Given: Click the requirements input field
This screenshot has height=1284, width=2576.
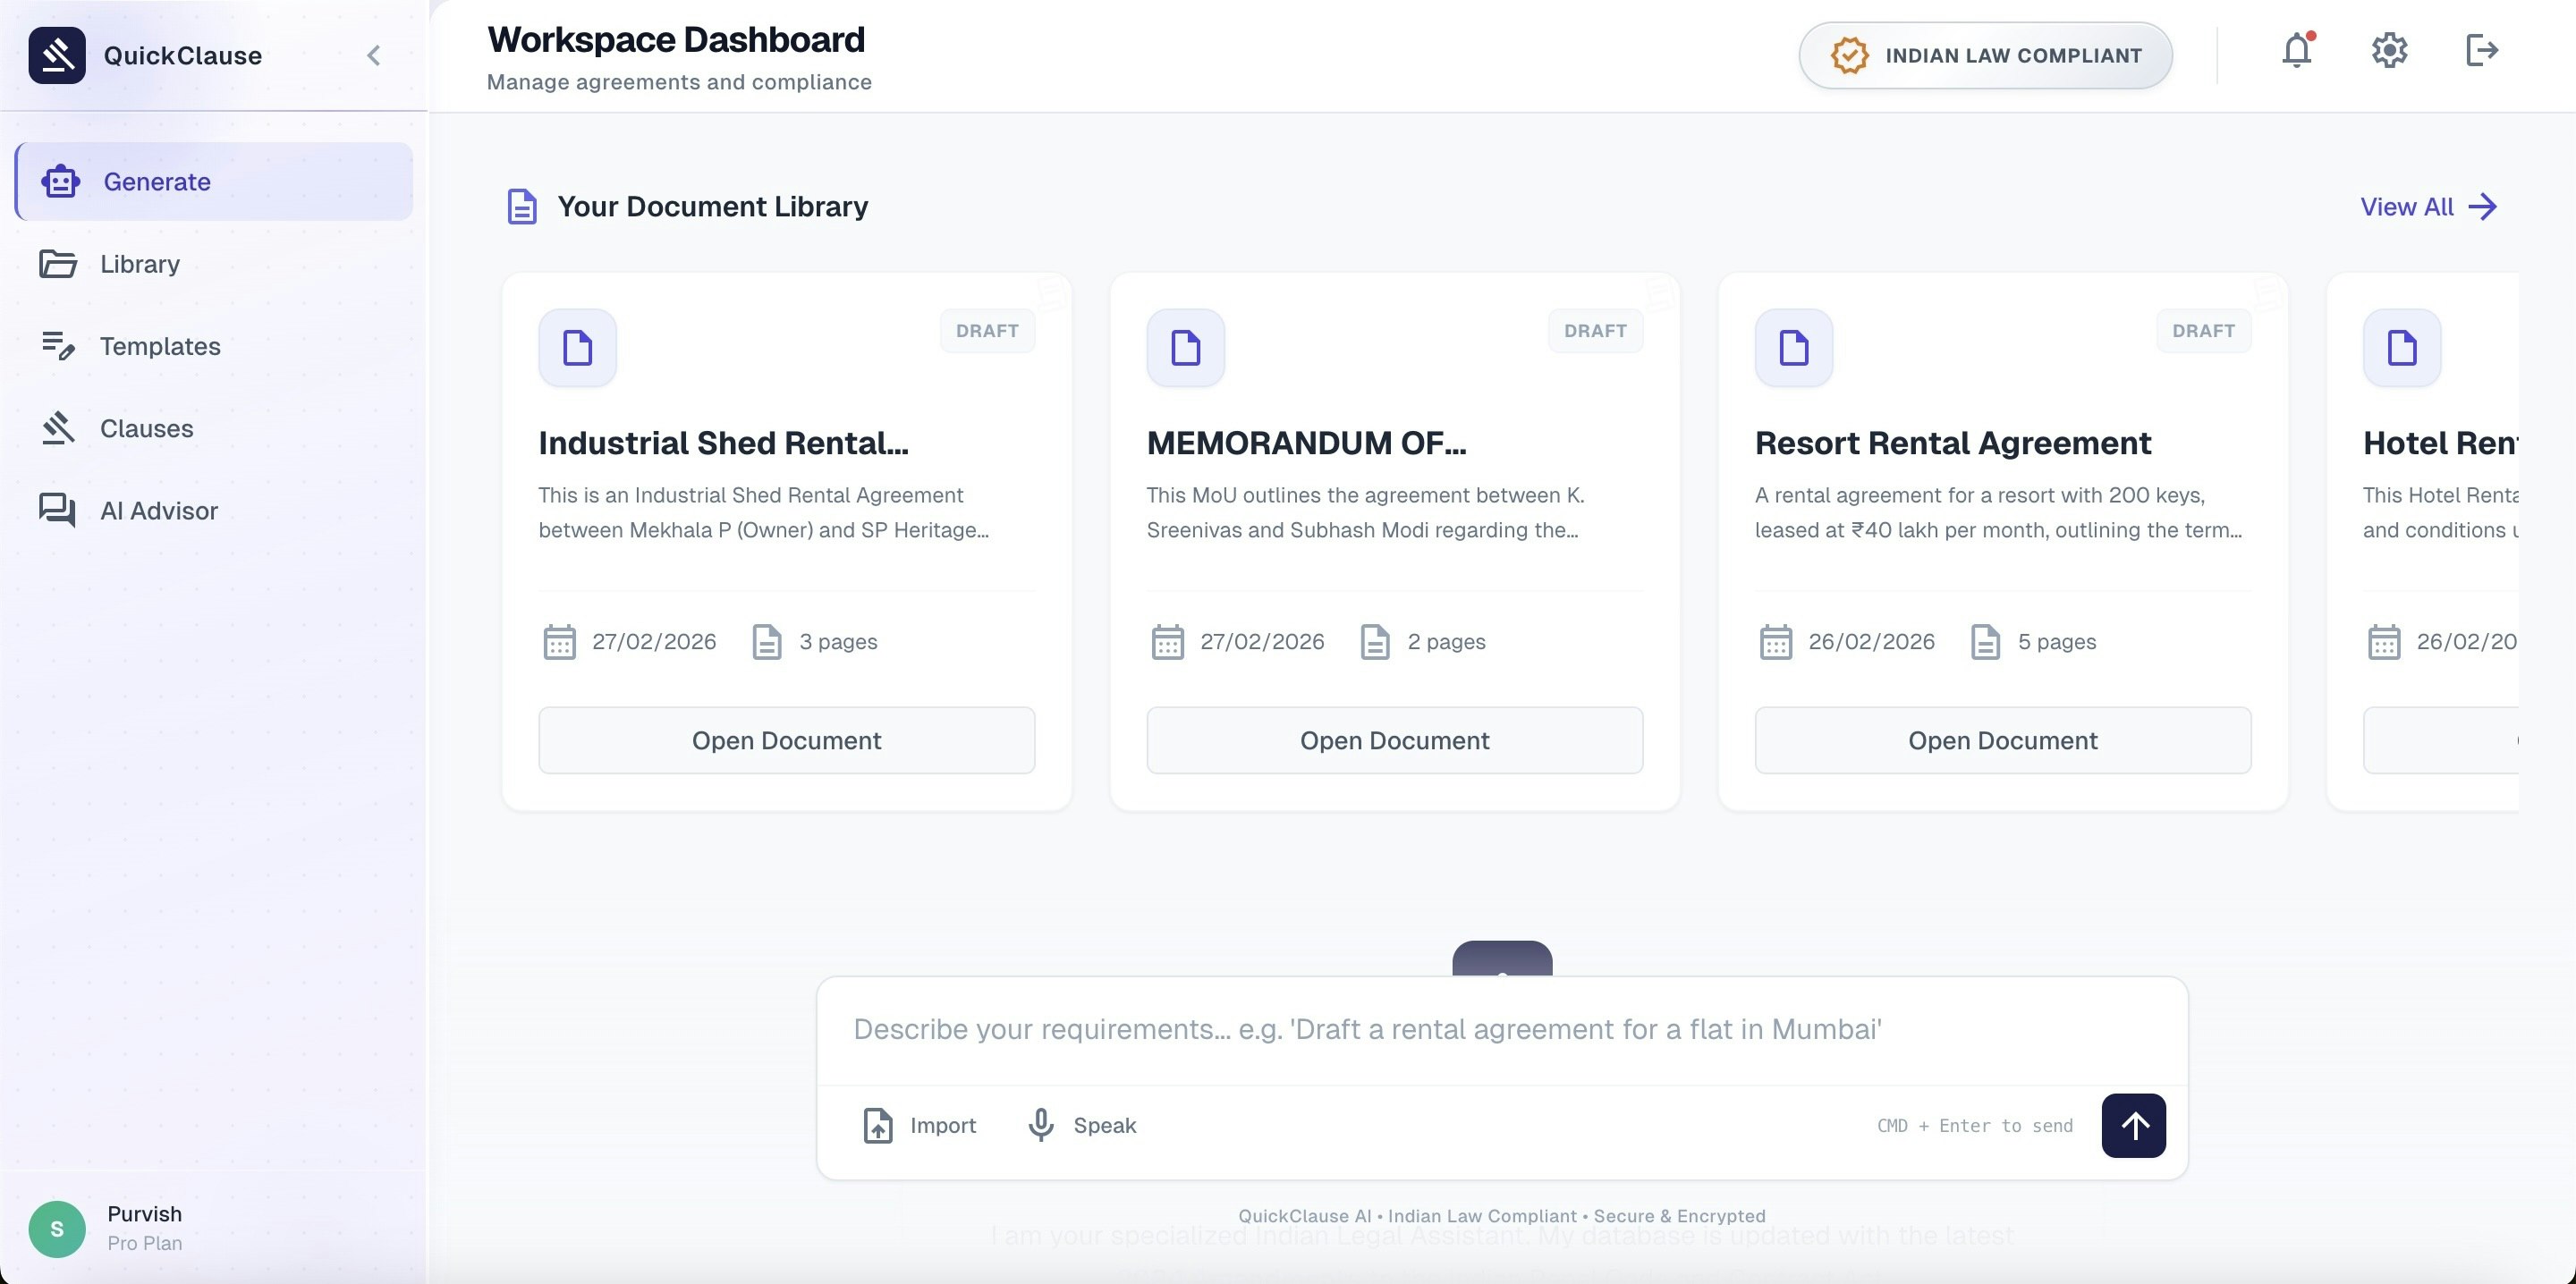Looking at the screenshot, I should click(1500, 1028).
